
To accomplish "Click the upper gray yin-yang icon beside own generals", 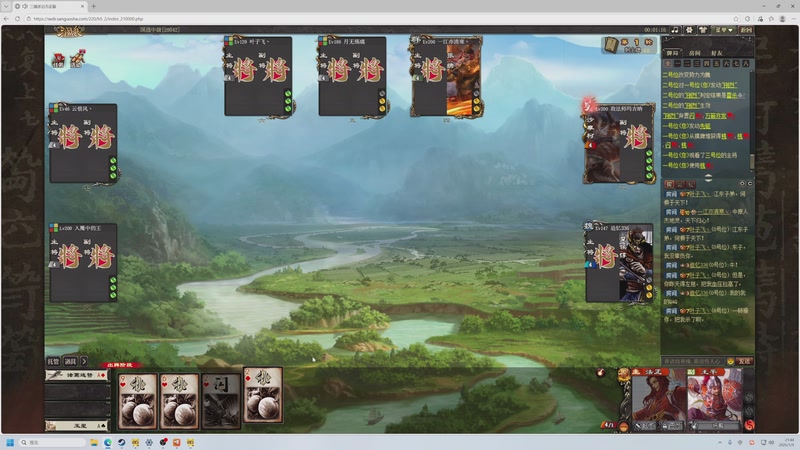I will [x=749, y=397].
